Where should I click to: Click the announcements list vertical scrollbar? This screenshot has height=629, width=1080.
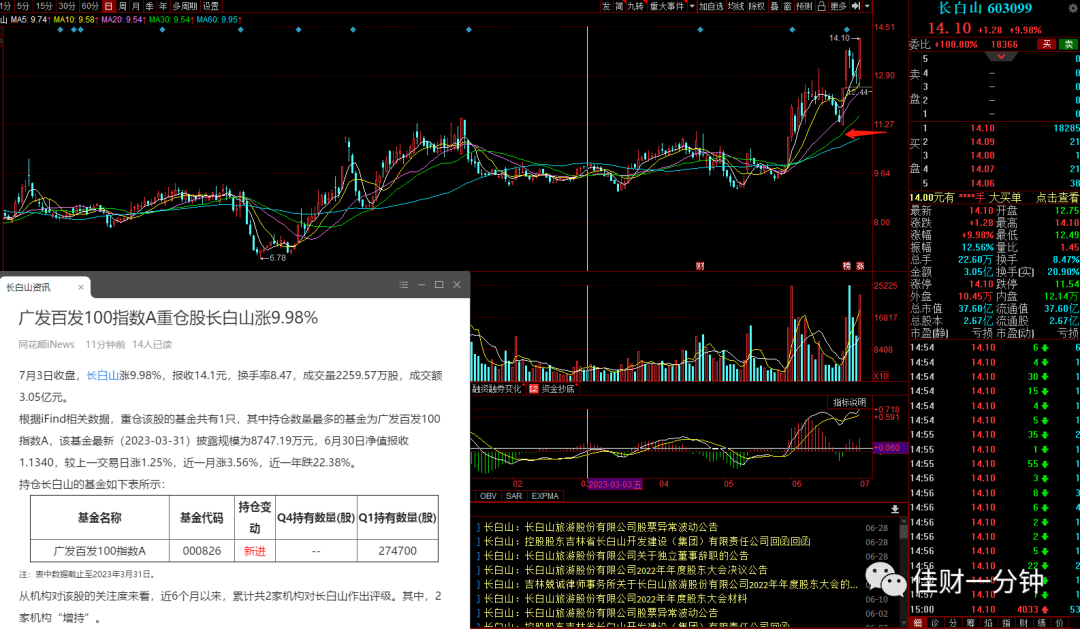point(903,572)
